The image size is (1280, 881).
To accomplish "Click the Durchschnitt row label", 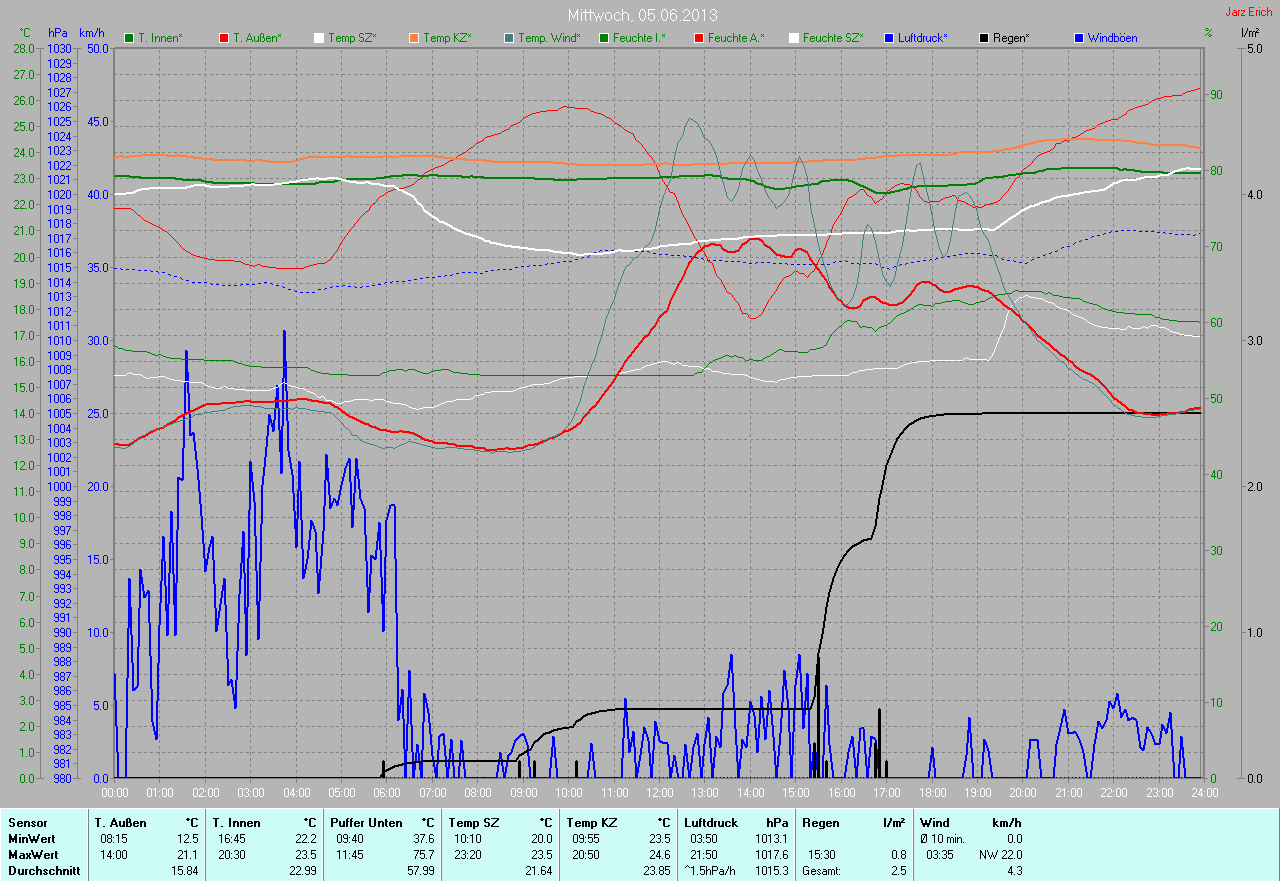I will (42, 871).
